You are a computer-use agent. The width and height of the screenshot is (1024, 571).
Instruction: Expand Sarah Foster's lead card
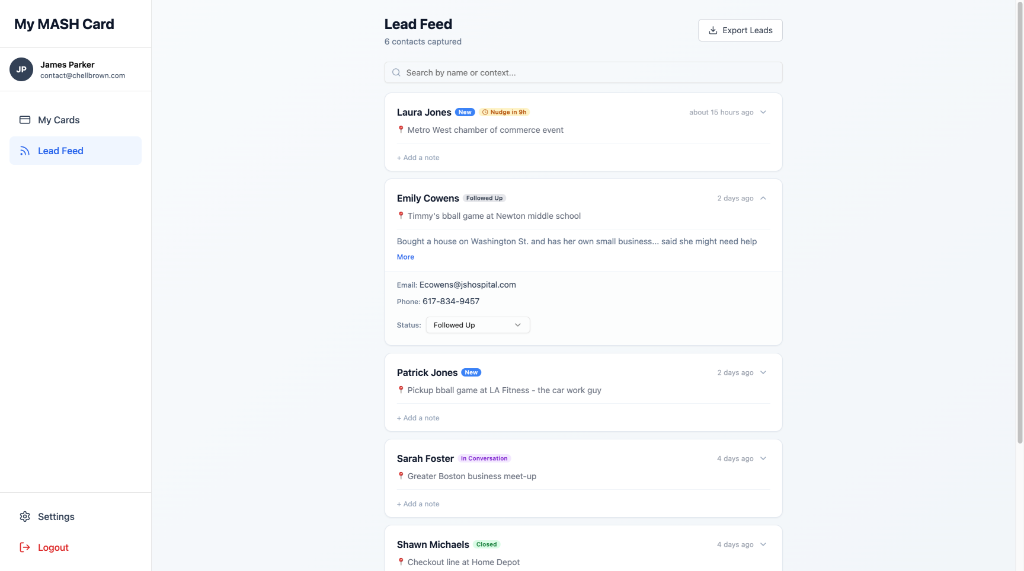click(x=763, y=459)
